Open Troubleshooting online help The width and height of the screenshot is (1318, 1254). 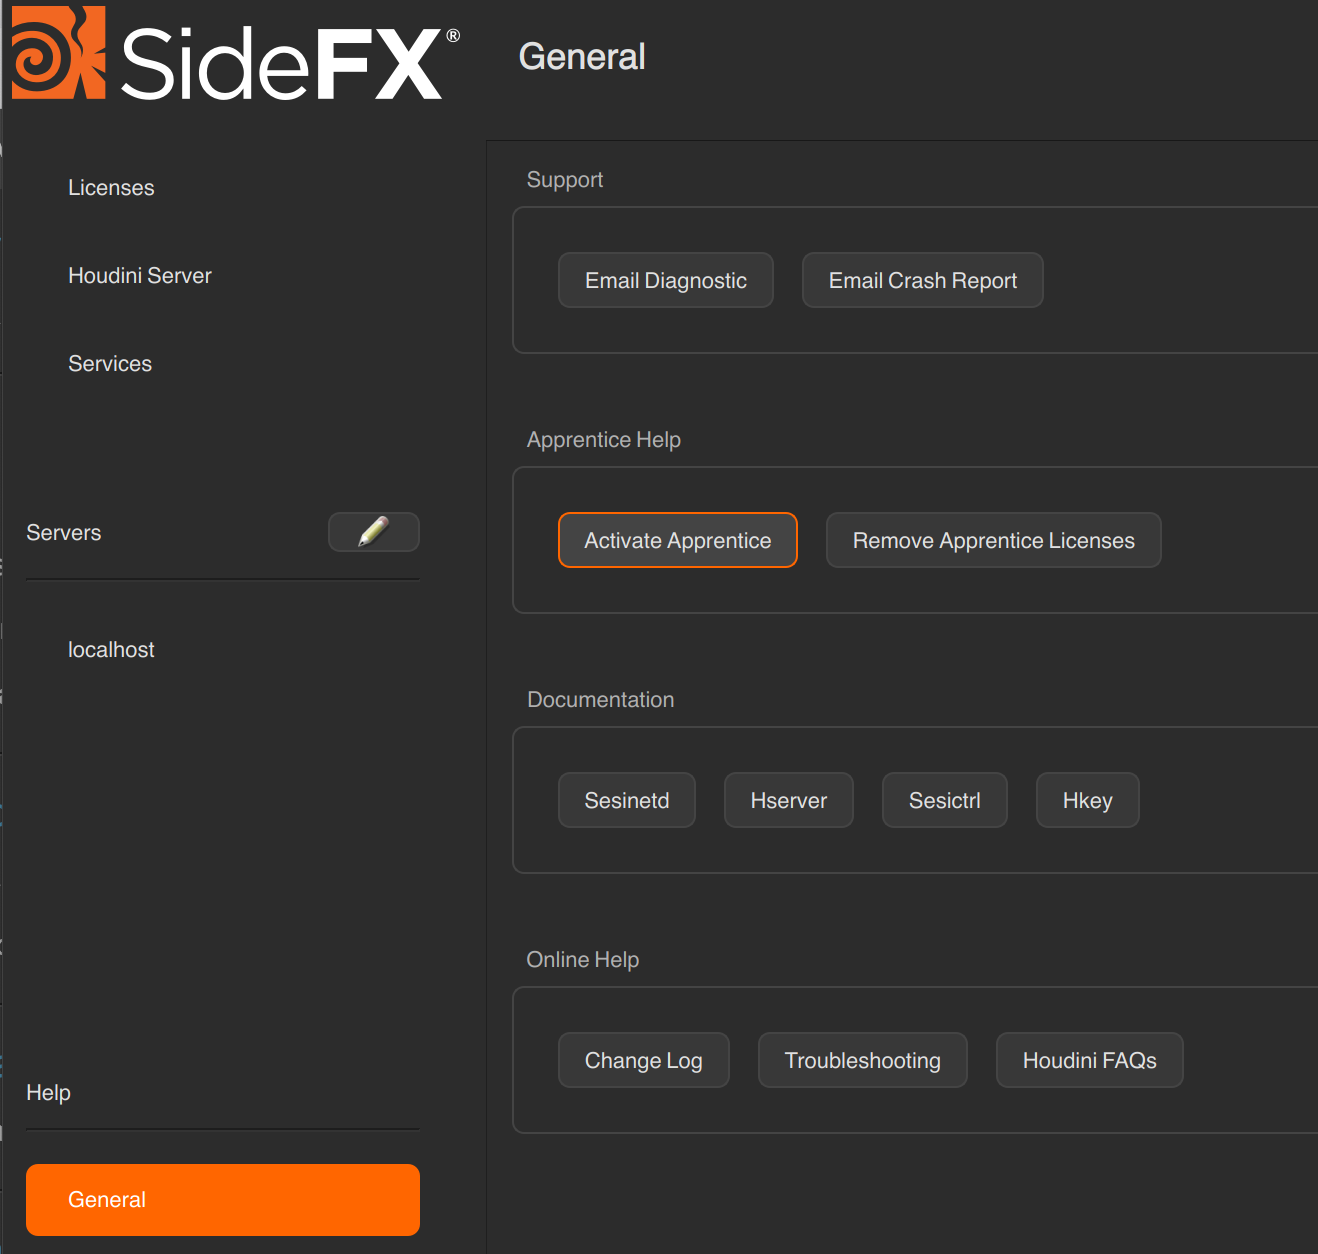pos(863,1060)
